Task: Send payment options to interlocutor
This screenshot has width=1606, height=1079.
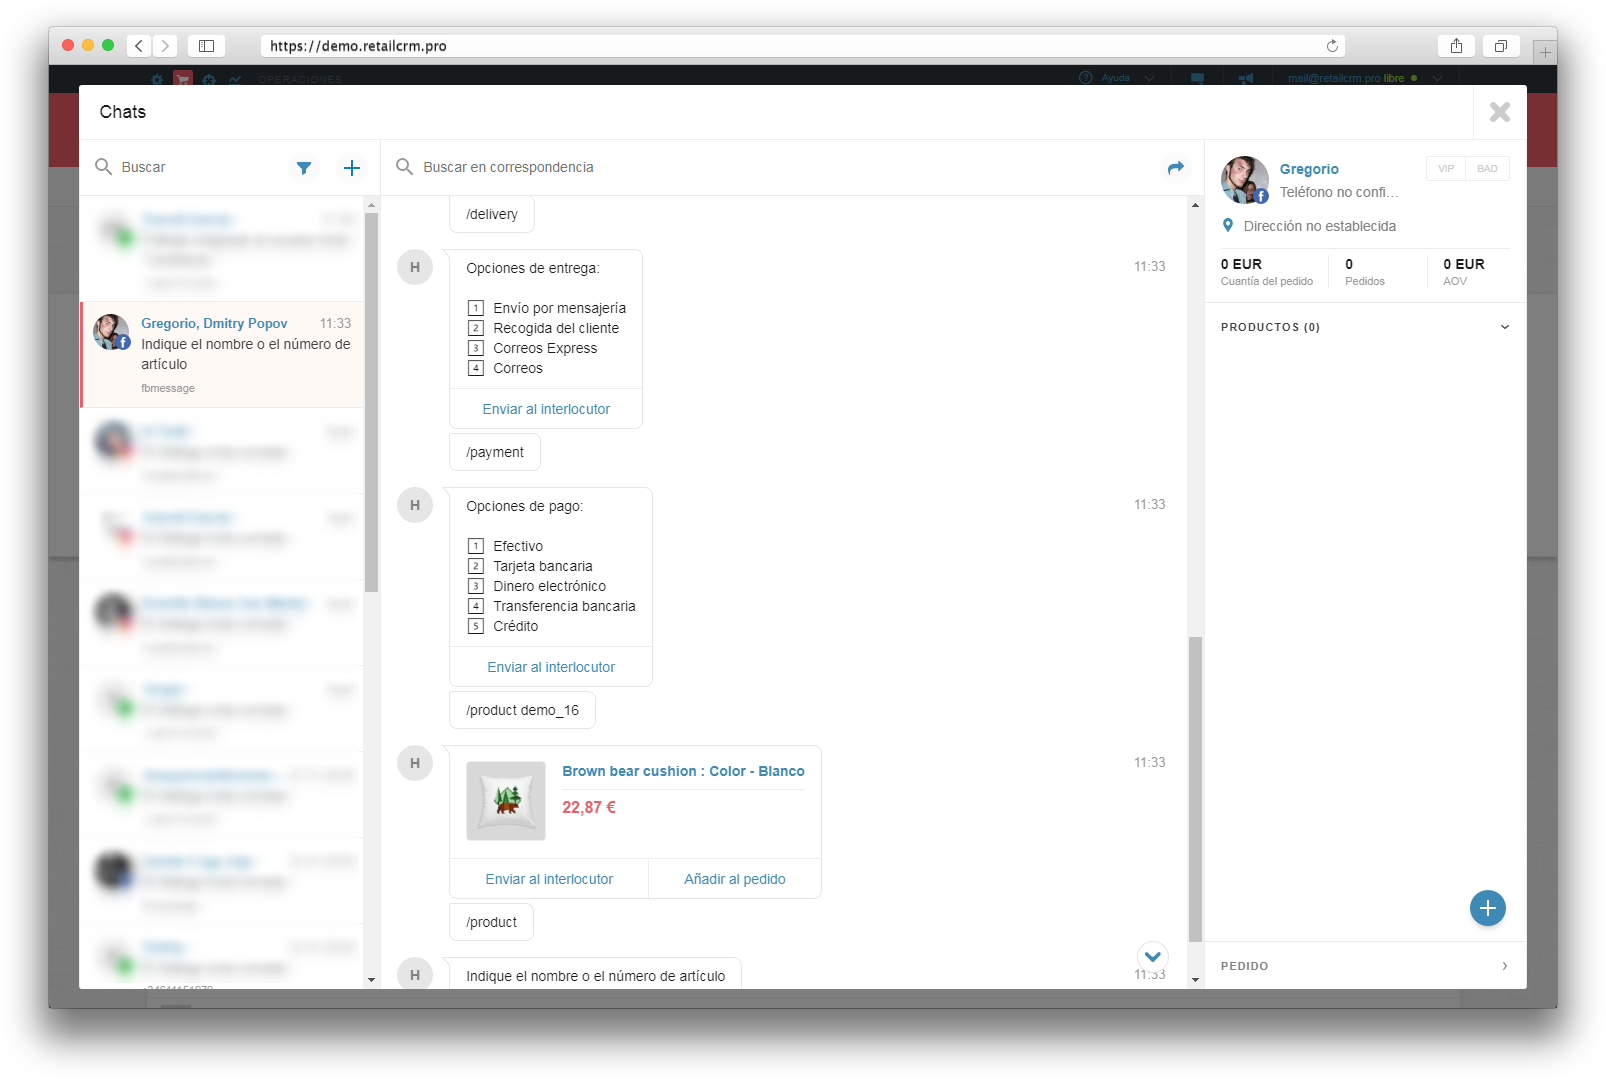Action: pos(551,667)
